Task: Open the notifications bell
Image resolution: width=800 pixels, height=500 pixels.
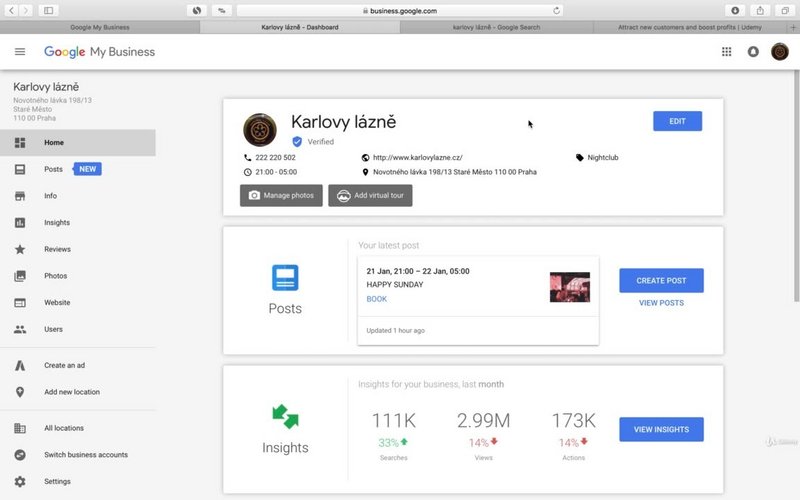Action: (x=753, y=52)
